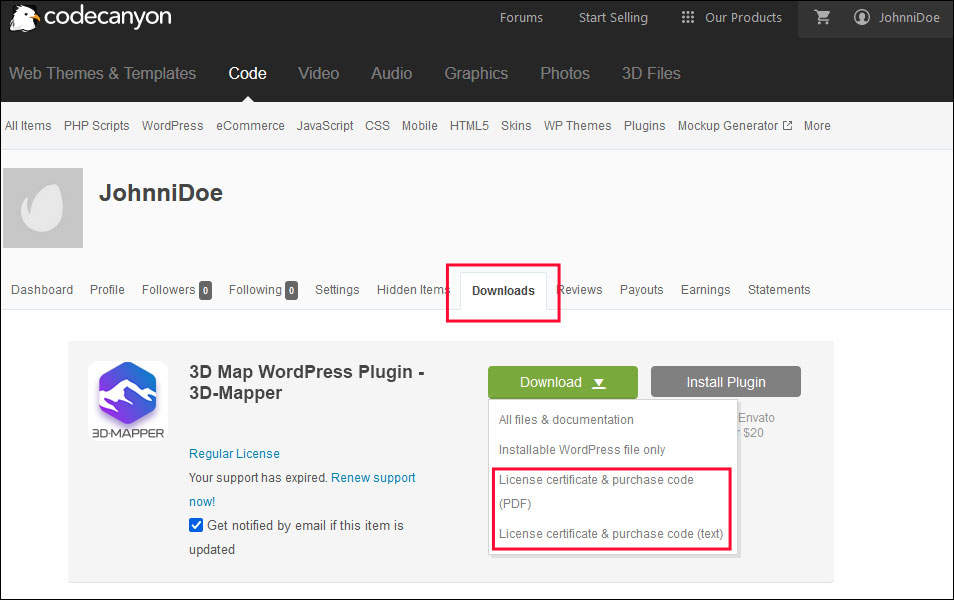Go to Web Themes & Templates
Image resolution: width=954 pixels, height=600 pixels.
tap(102, 74)
